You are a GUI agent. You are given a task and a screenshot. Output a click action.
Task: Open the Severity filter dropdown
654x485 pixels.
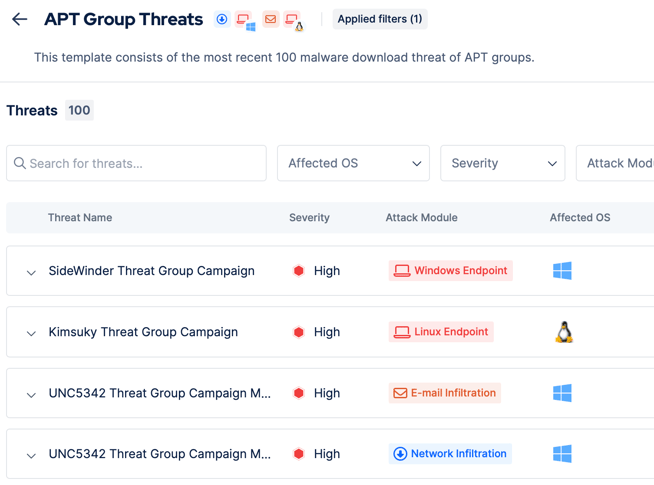(502, 163)
